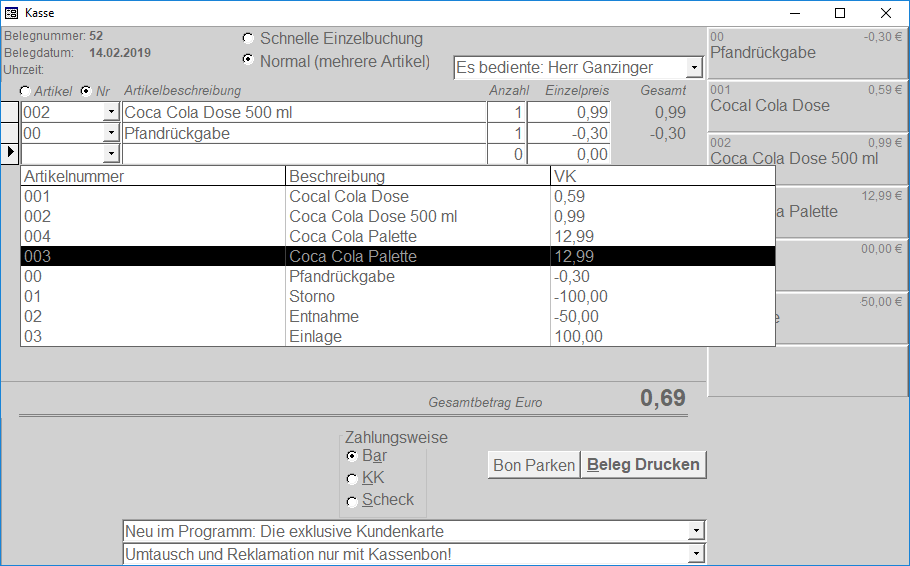Screen dimensions: 910x566
Task: Minimize the Kasse window
Action: [795, 13]
